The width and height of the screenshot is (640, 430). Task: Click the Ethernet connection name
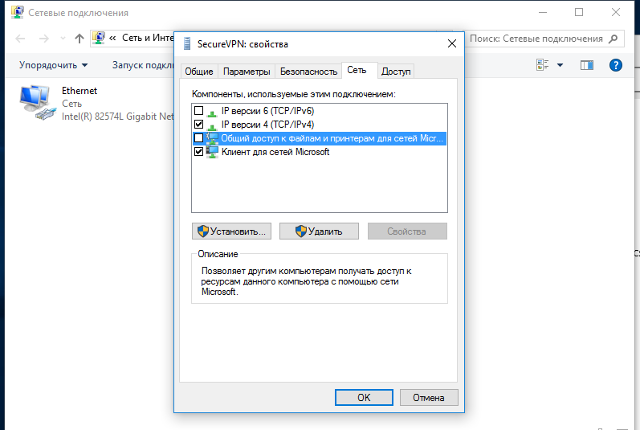(79, 91)
